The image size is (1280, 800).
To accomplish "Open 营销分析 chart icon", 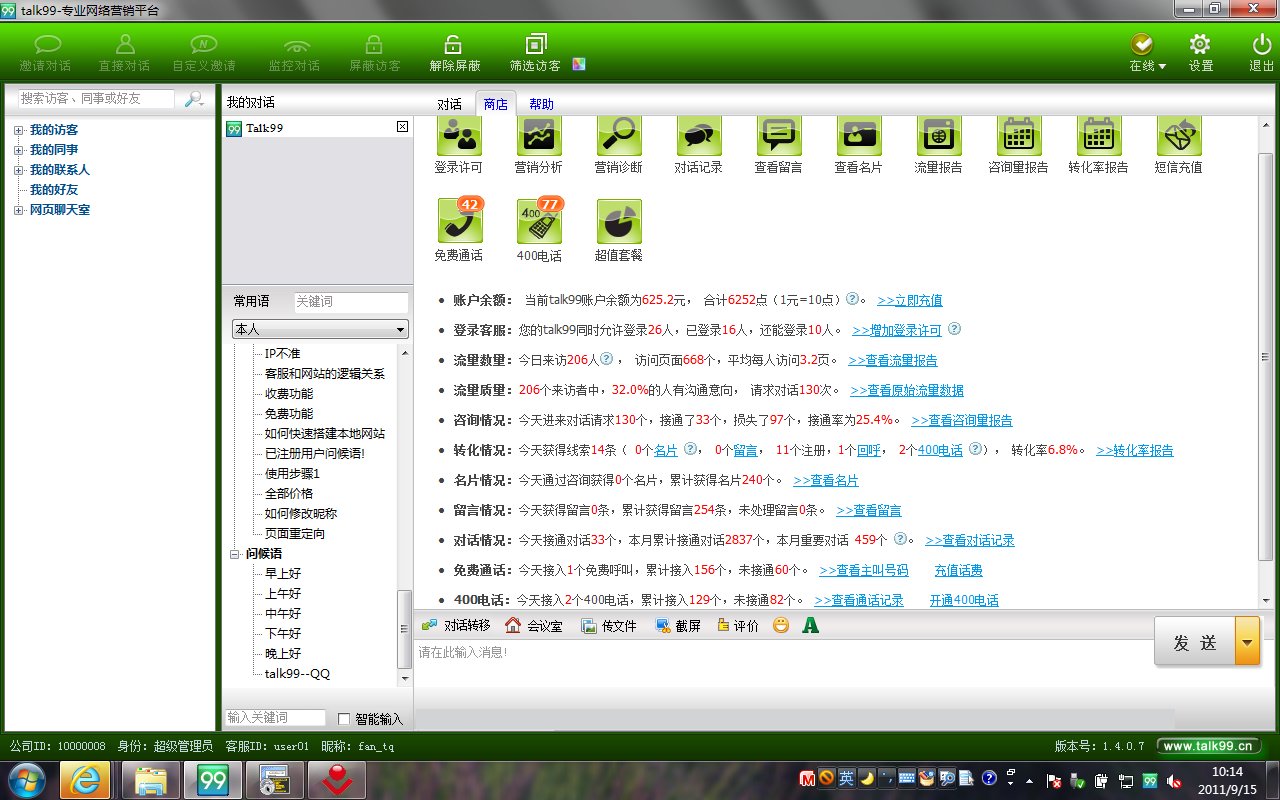I will point(539,146).
